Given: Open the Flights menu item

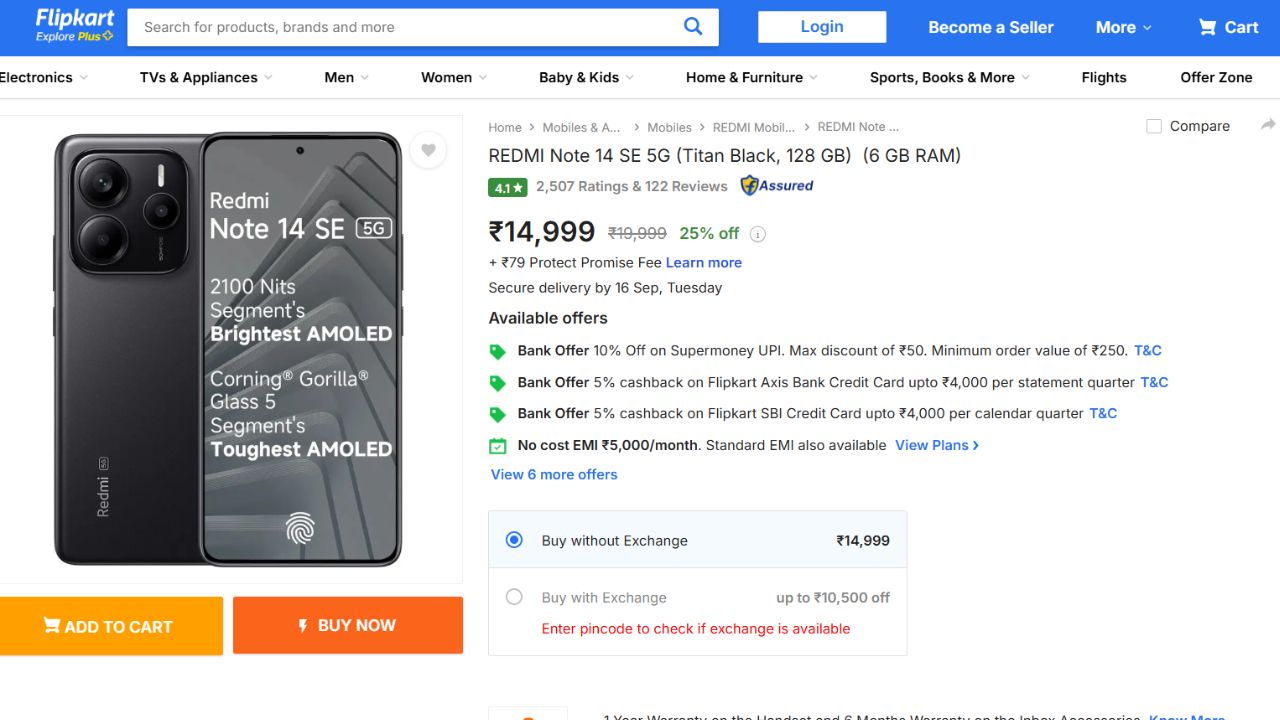Looking at the screenshot, I should click(1104, 77).
